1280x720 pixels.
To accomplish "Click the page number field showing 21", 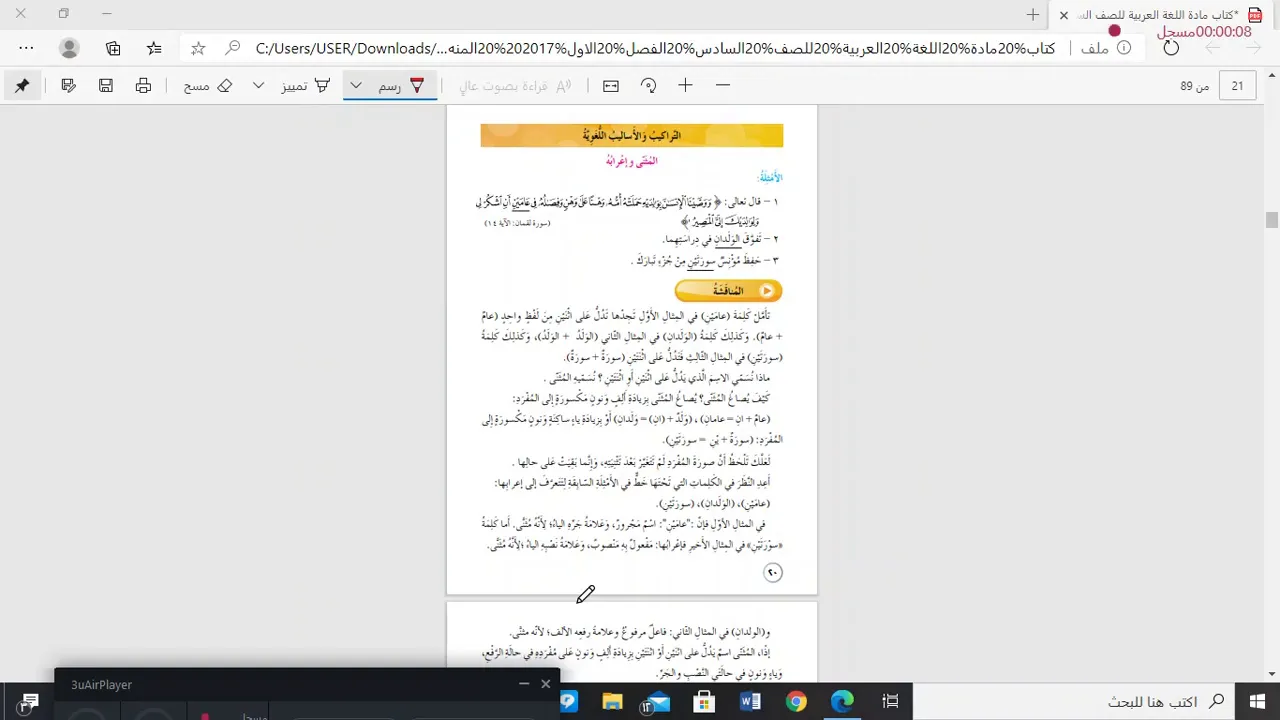I will [1237, 86].
